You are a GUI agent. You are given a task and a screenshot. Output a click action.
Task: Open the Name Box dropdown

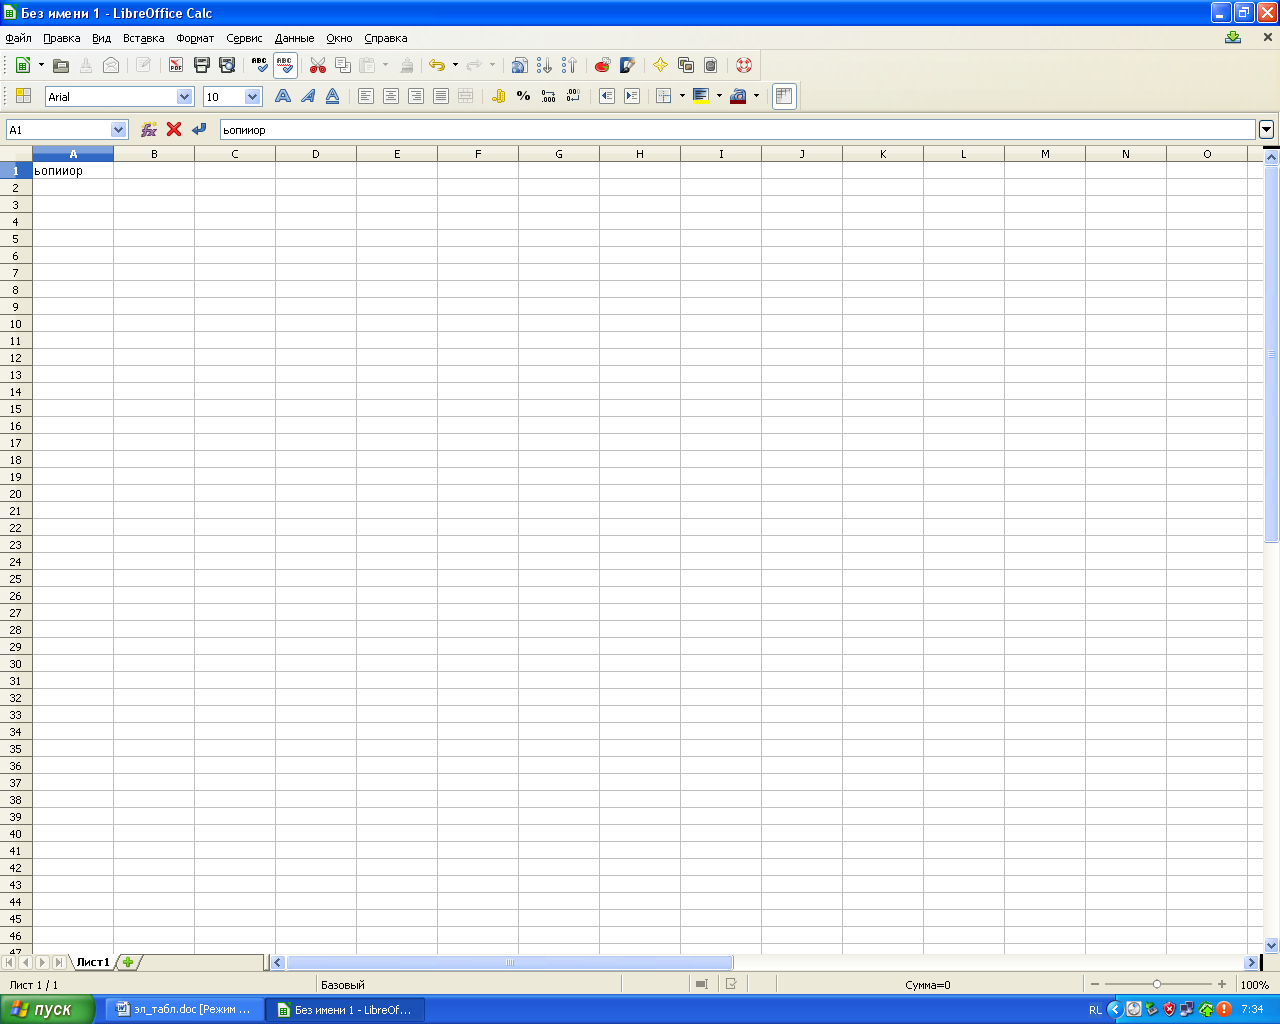pyautogui.click(x=119, y=129)
